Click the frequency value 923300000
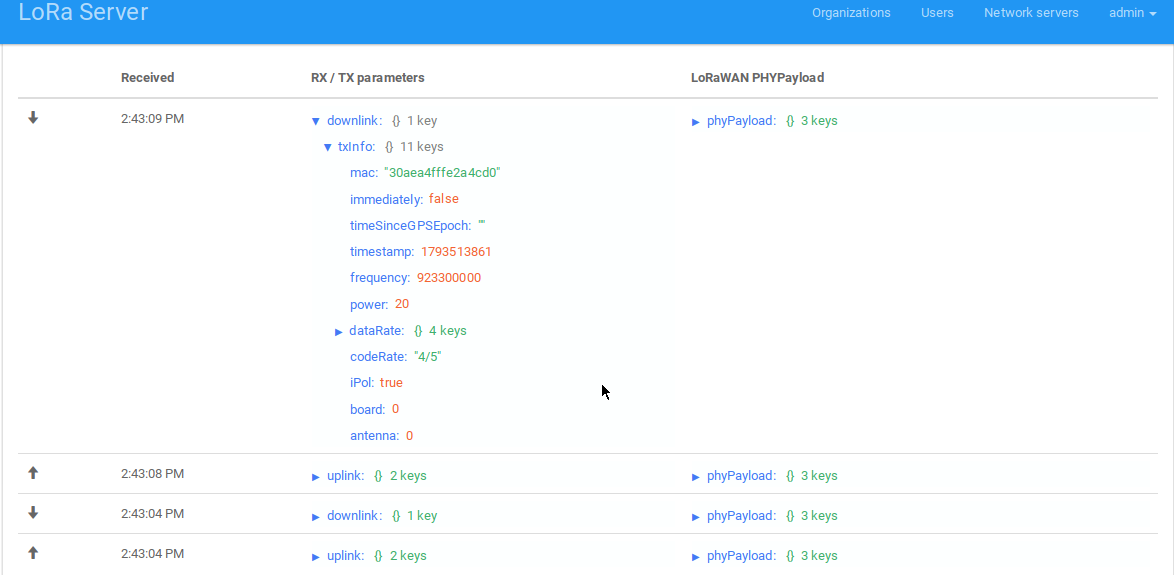This screenshot has width=1174, height=575. point(448,278)
